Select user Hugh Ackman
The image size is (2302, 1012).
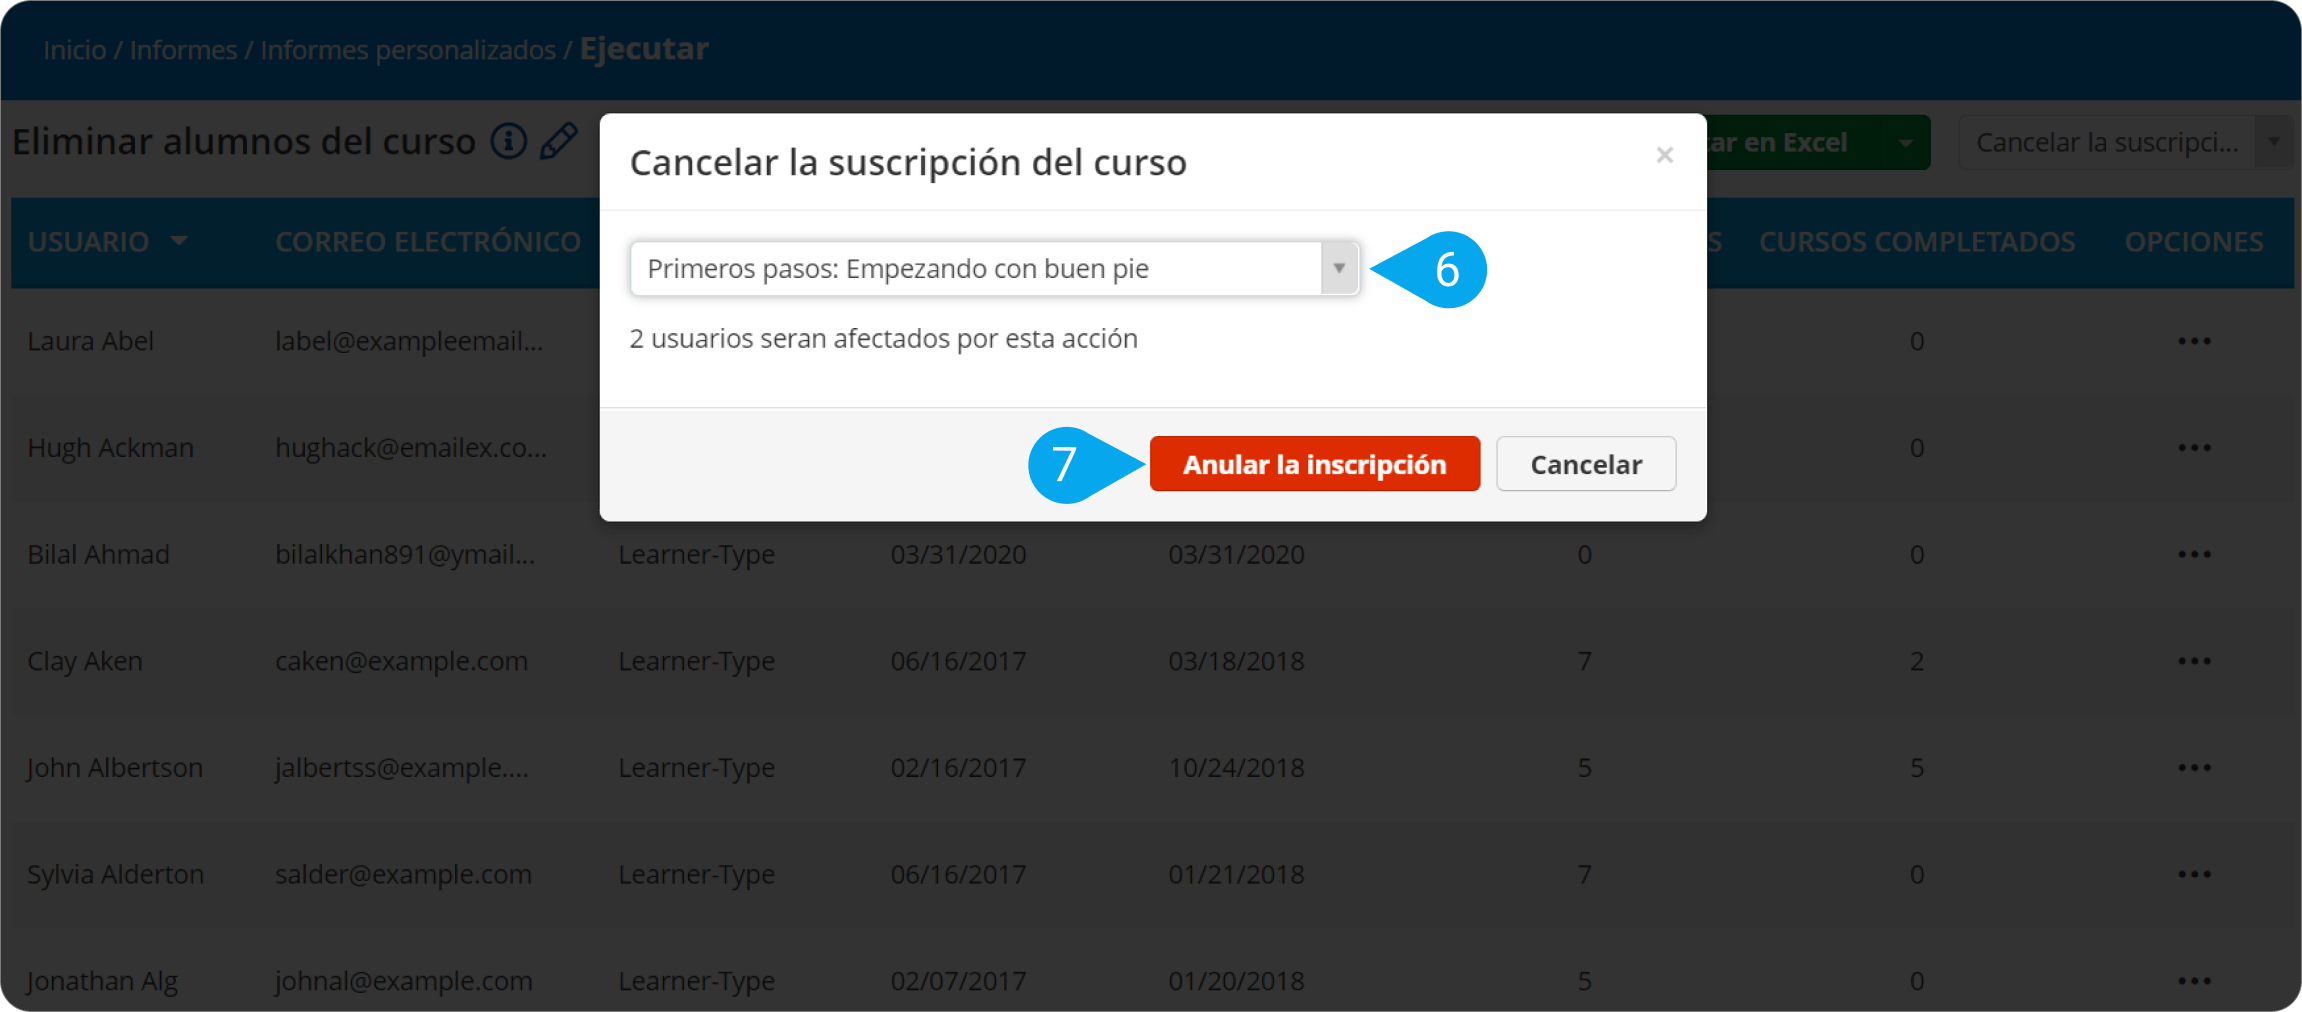[110, 448]
